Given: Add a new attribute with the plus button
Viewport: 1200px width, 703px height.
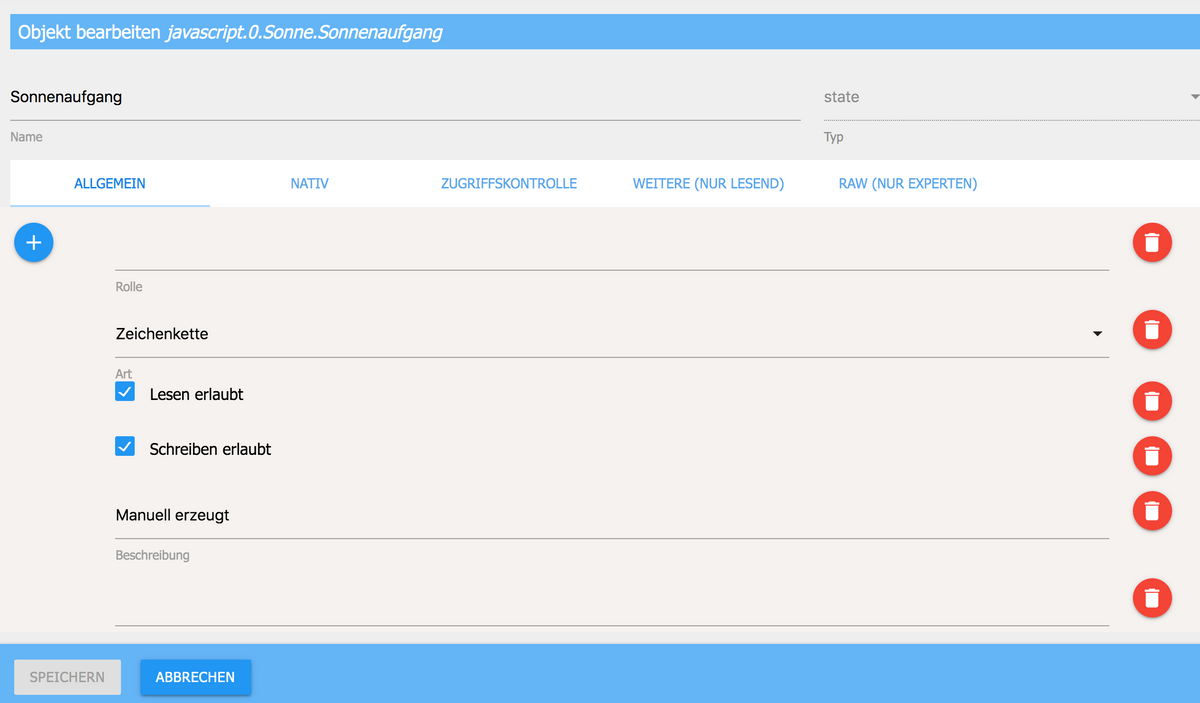Looking at the screenshot, I should pos(33,242).
